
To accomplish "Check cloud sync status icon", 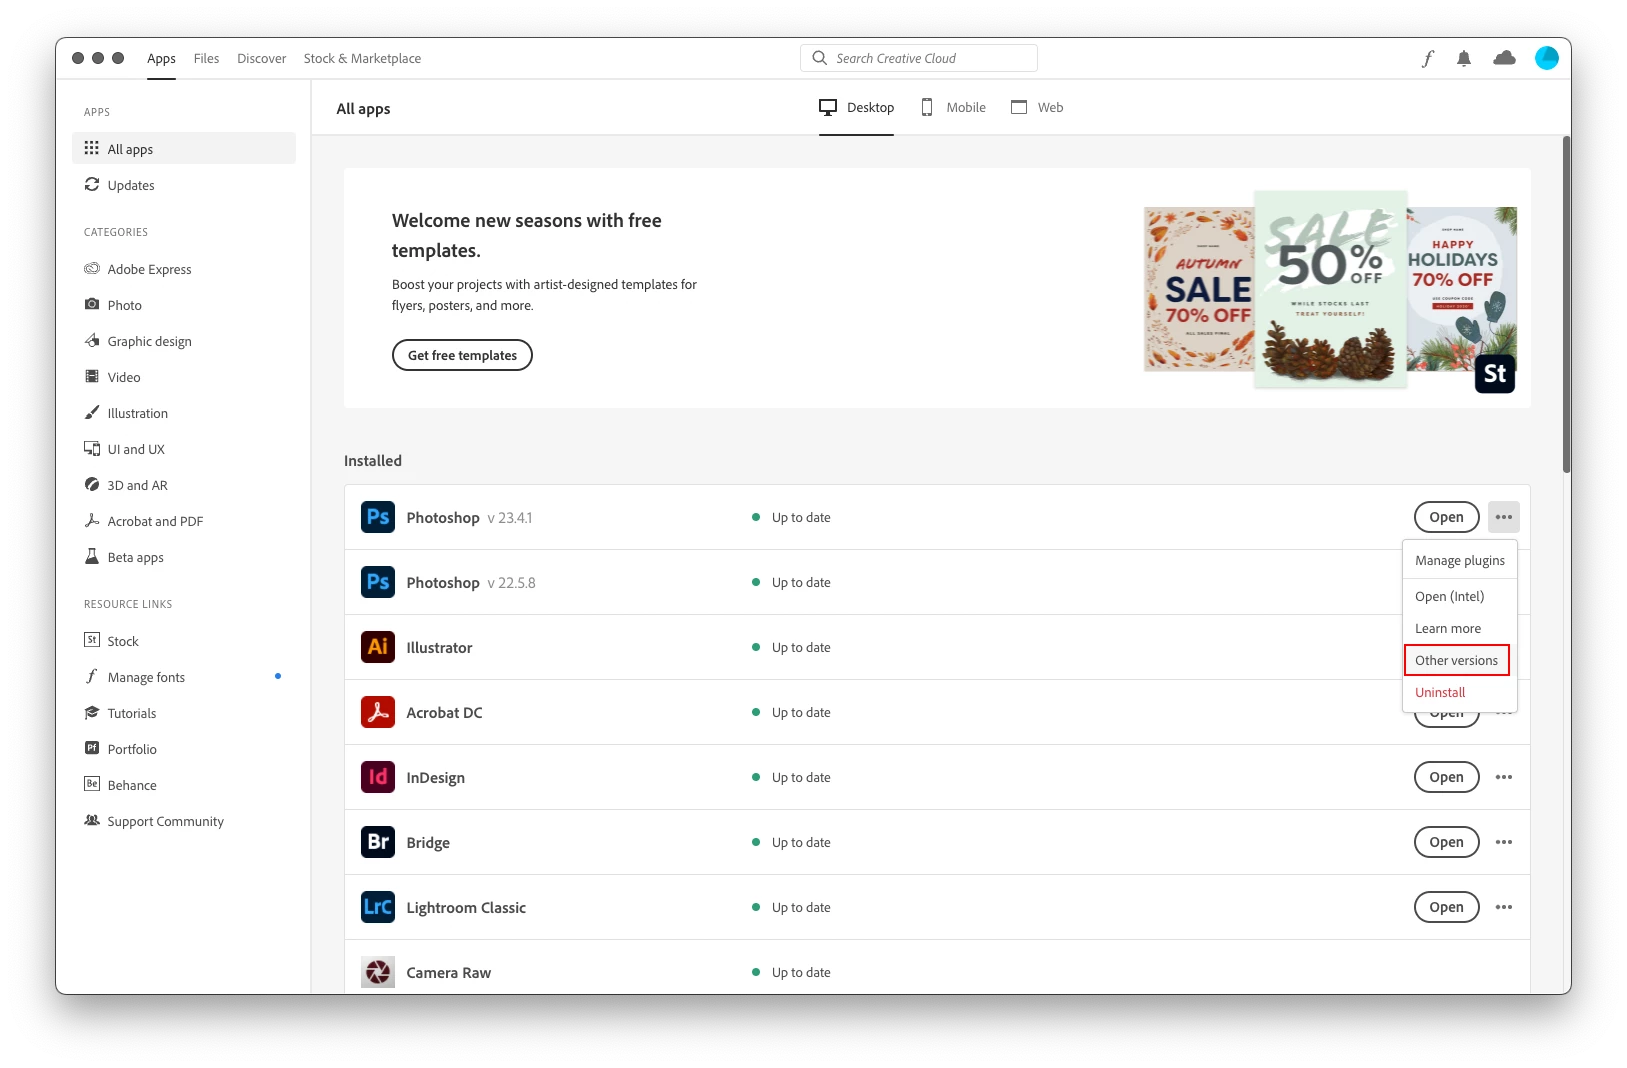I will (1504, 58).
